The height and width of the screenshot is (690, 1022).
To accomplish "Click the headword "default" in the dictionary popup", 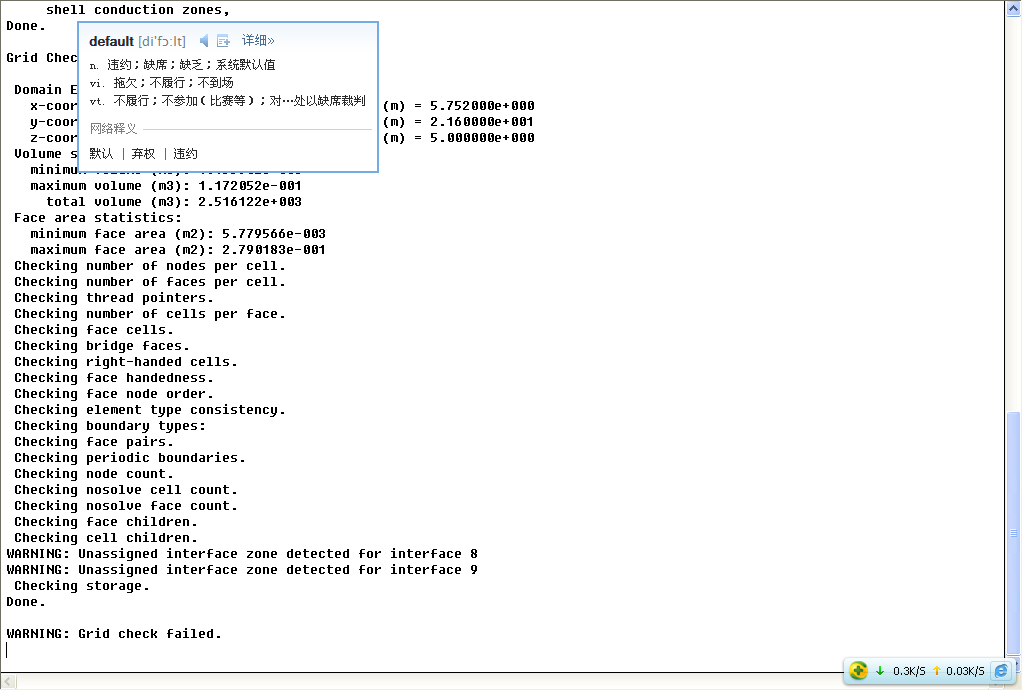I will [111, 42].
